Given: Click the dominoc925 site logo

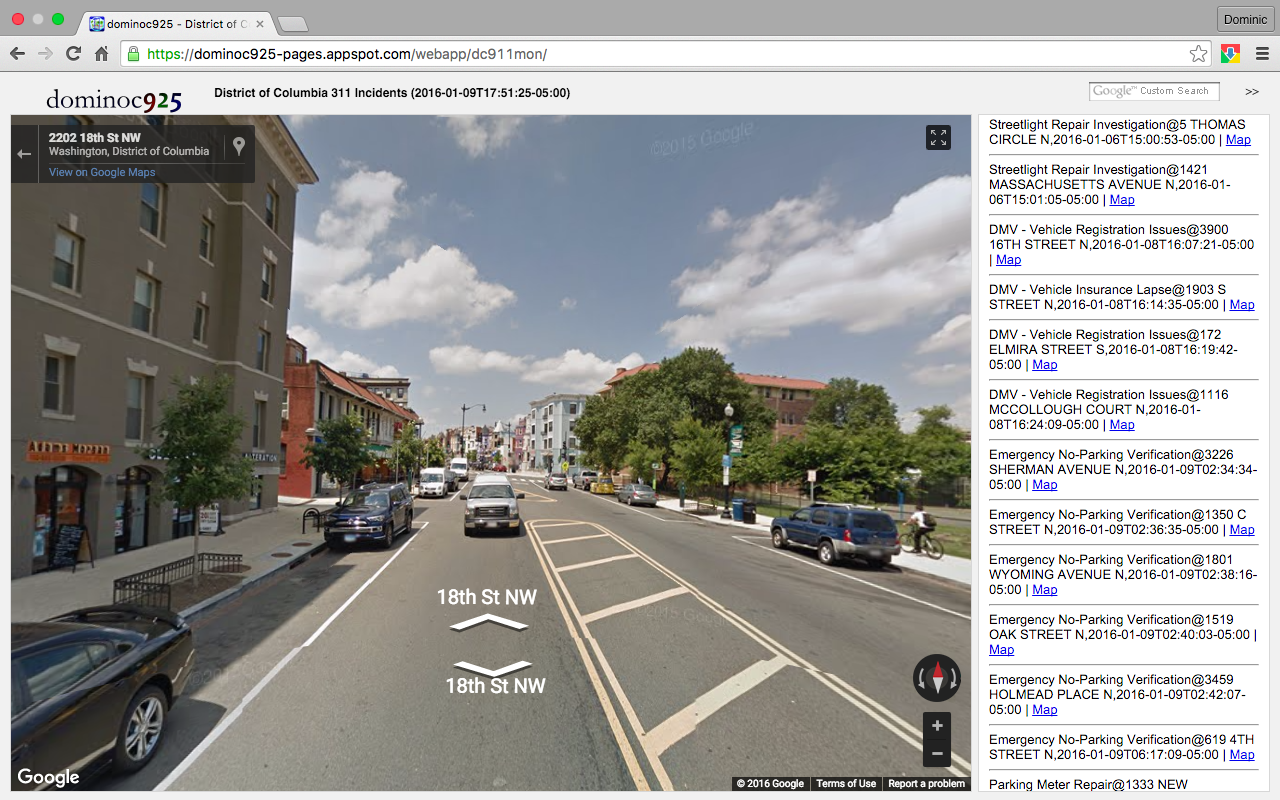Looking at the screenshot, I should click(114, 100).
